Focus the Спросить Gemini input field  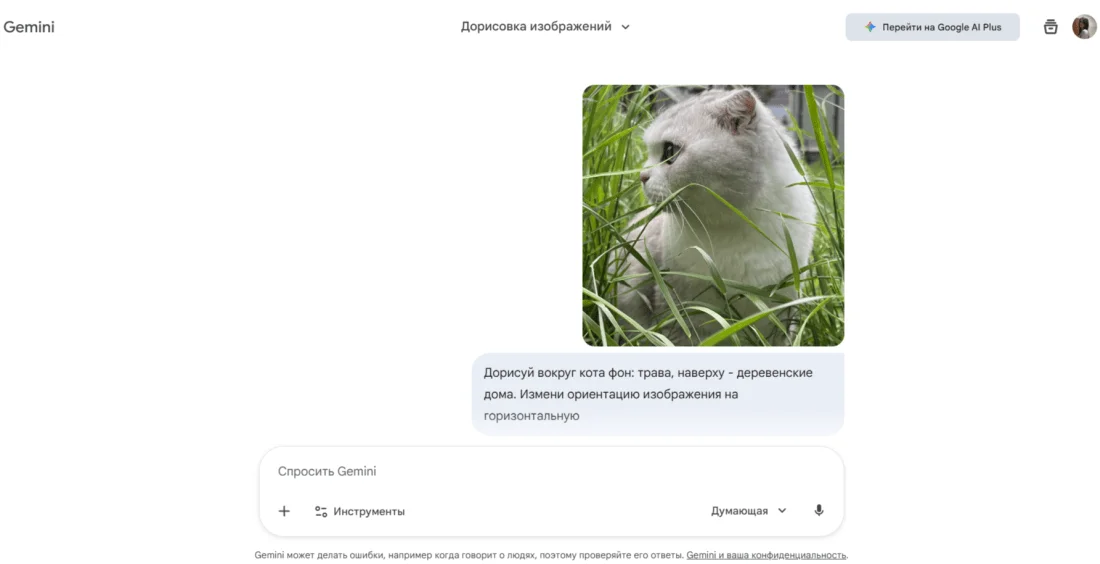(551, 471)
